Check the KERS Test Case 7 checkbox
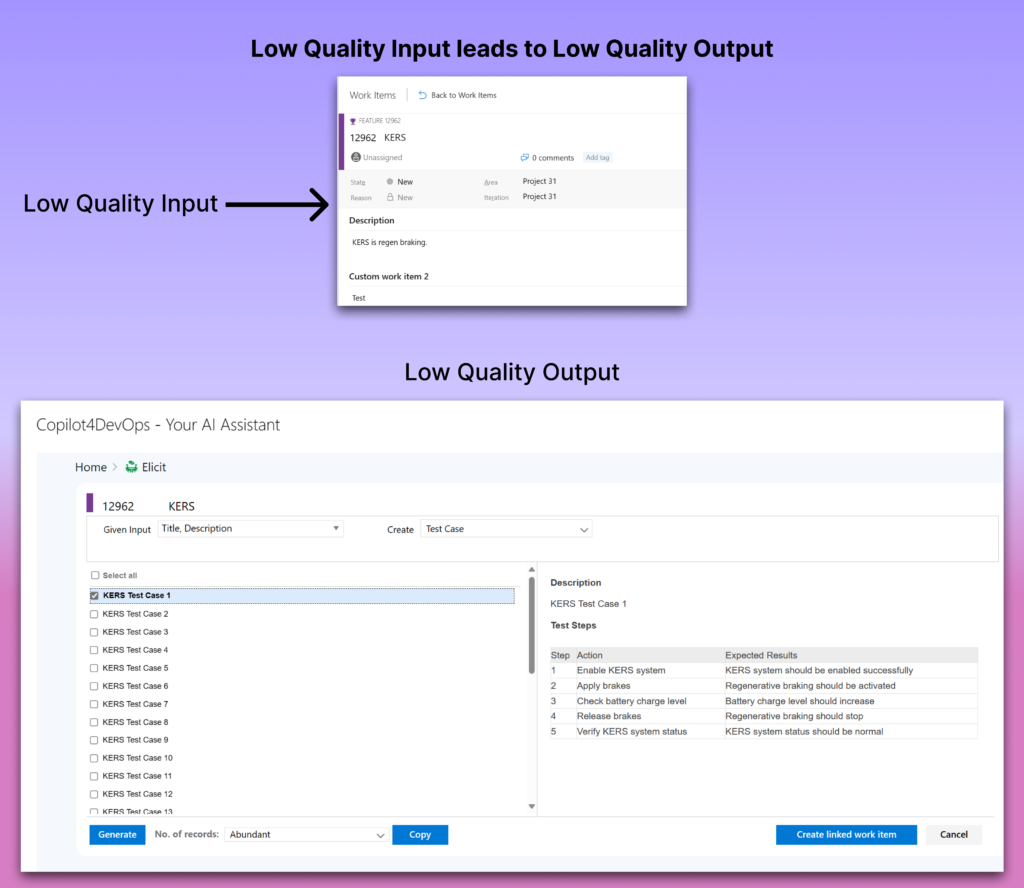The height and width of the screenshot is (888, 1024). (94, 704)
